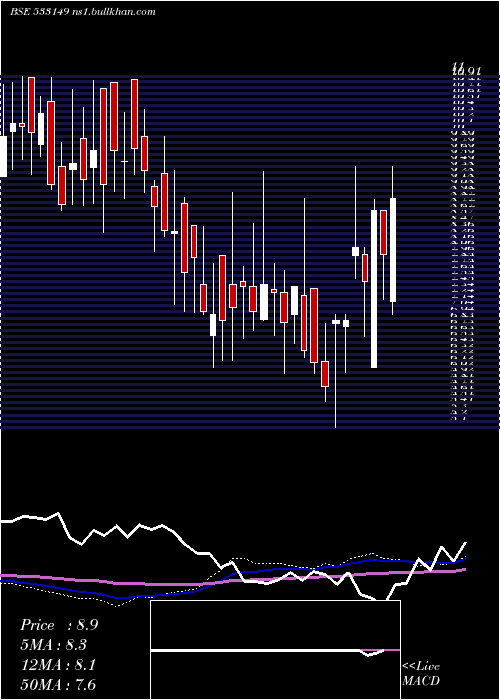The image size is (500, 700).
Task: Click the 12MA : 8.1 value
Action: [57, 664]
